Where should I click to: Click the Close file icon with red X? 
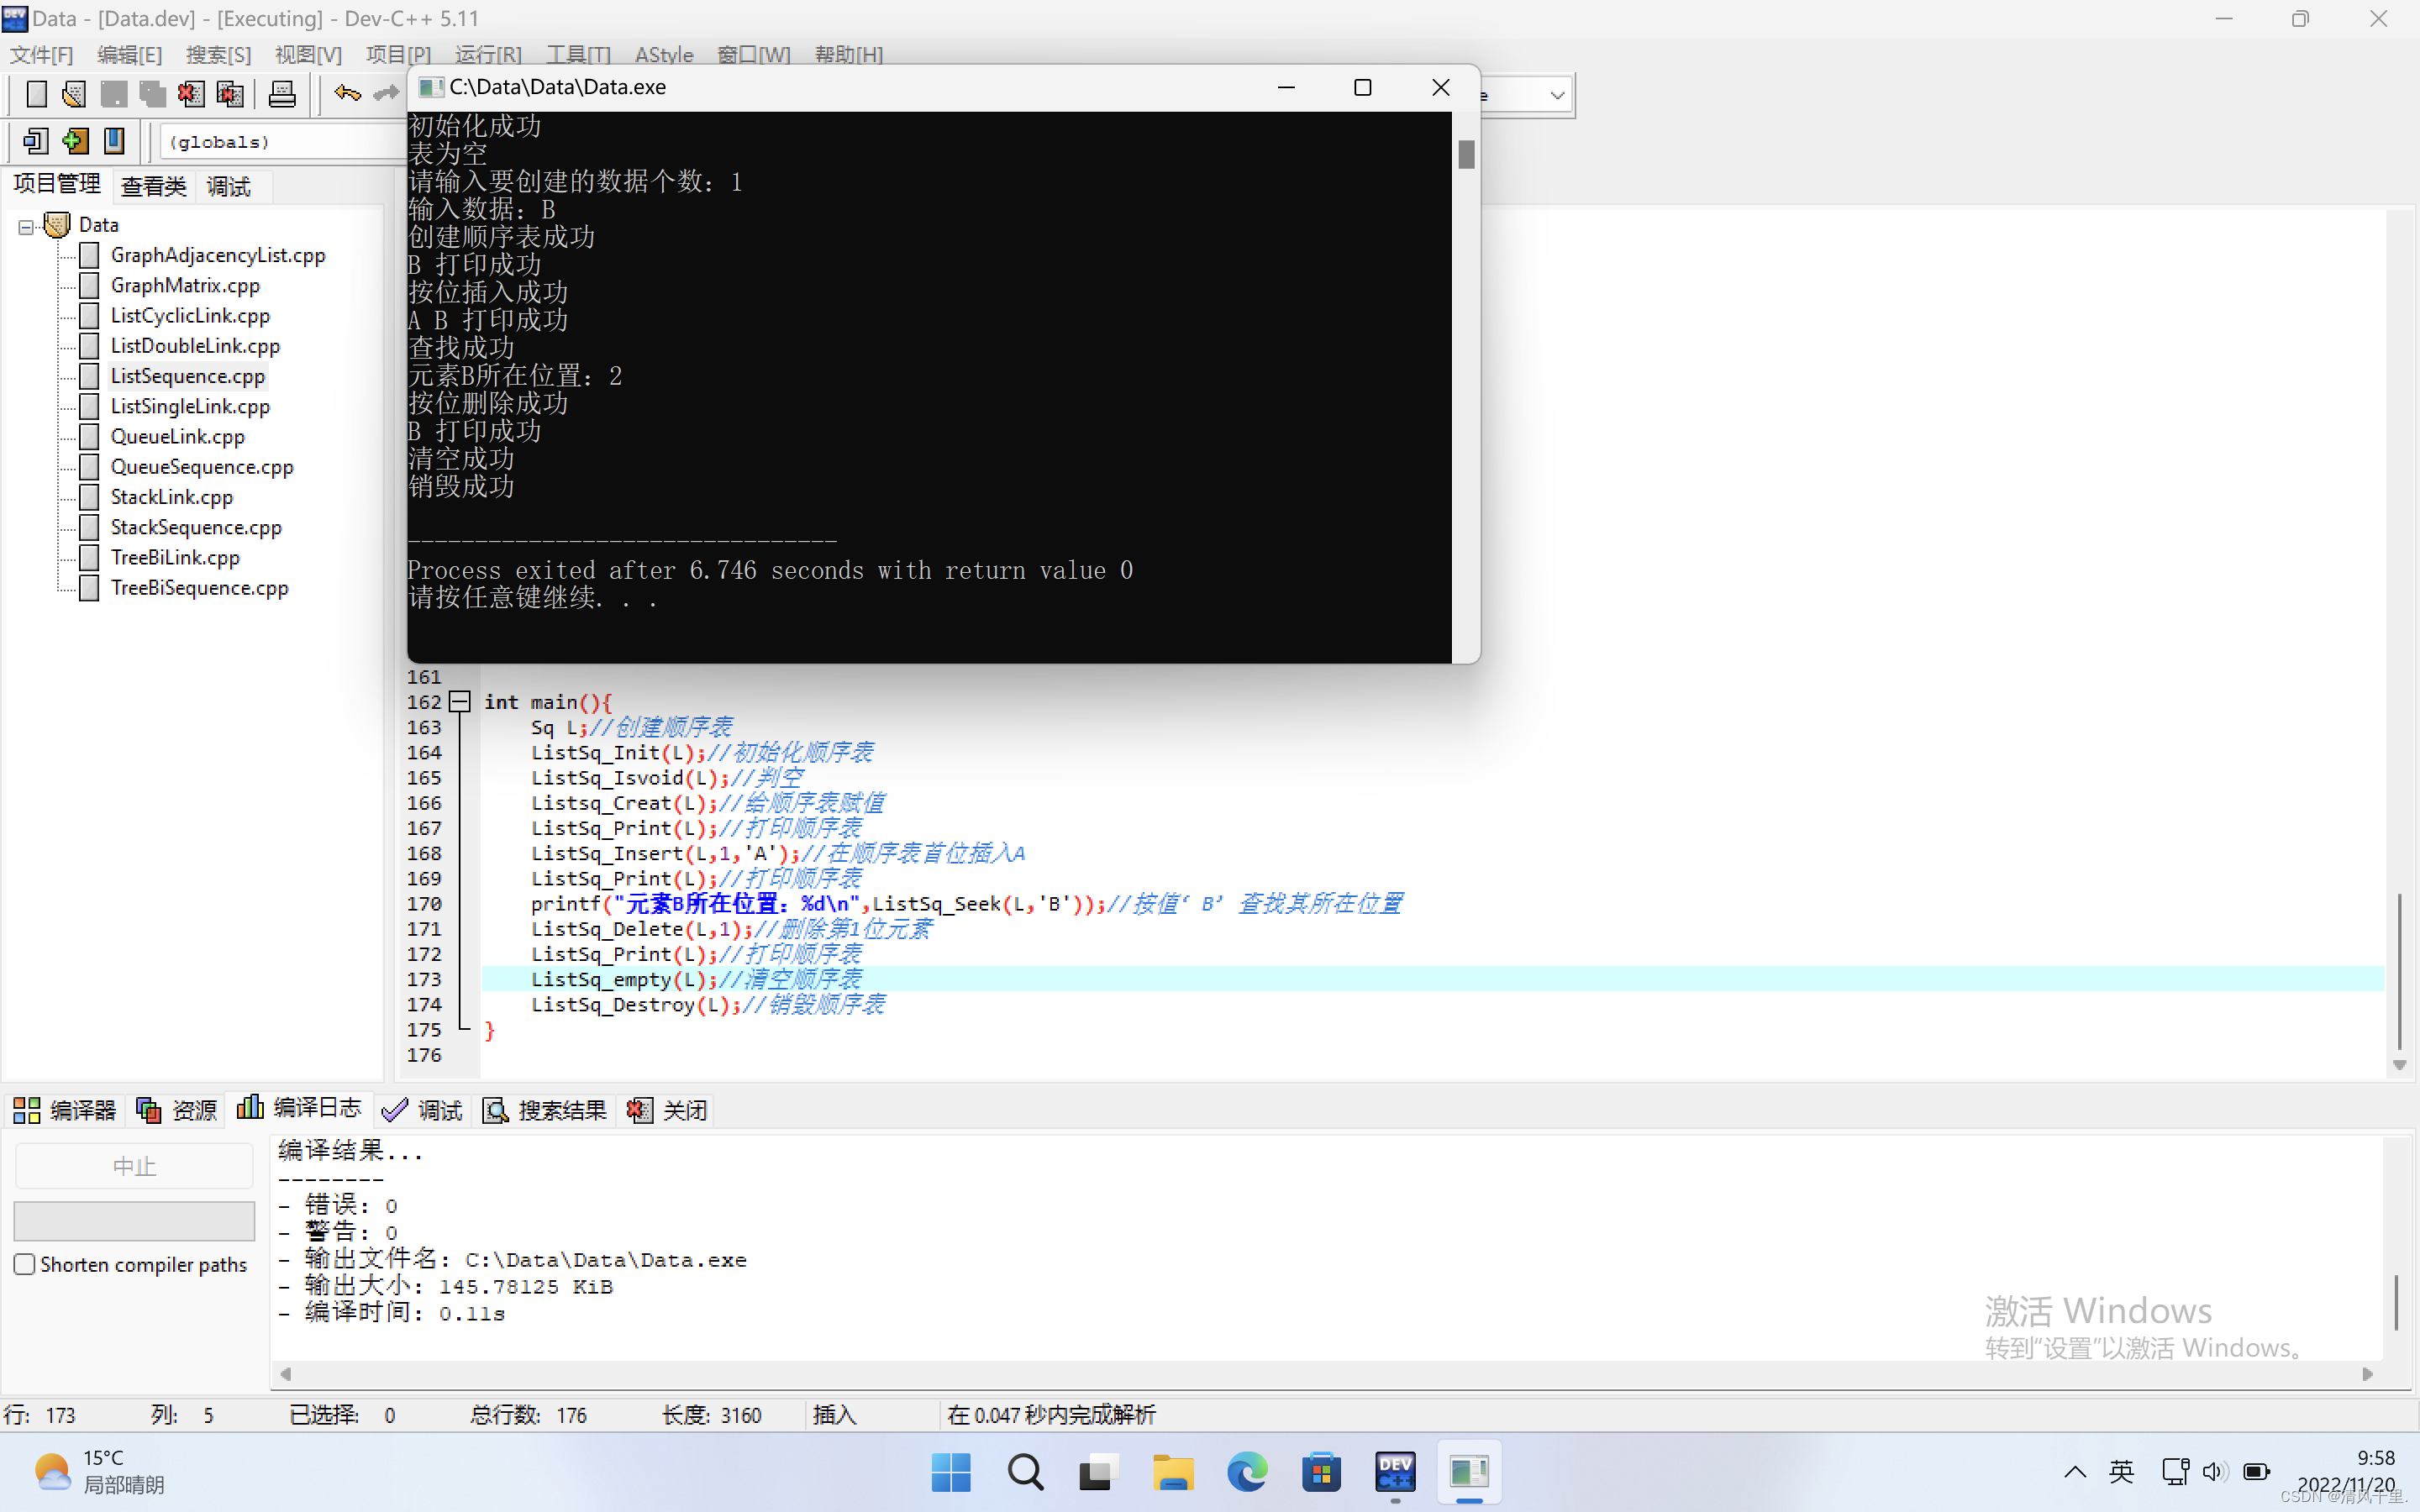point(190,94)
